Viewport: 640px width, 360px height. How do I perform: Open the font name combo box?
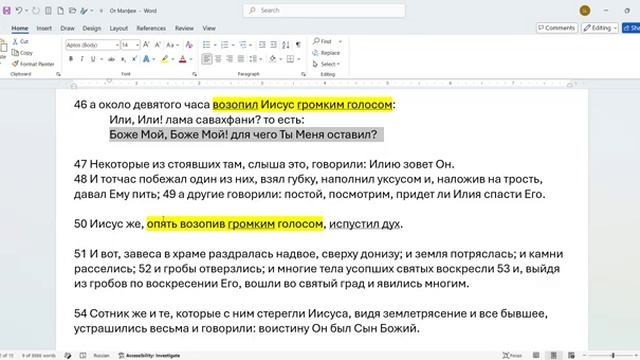click(92, 44)
